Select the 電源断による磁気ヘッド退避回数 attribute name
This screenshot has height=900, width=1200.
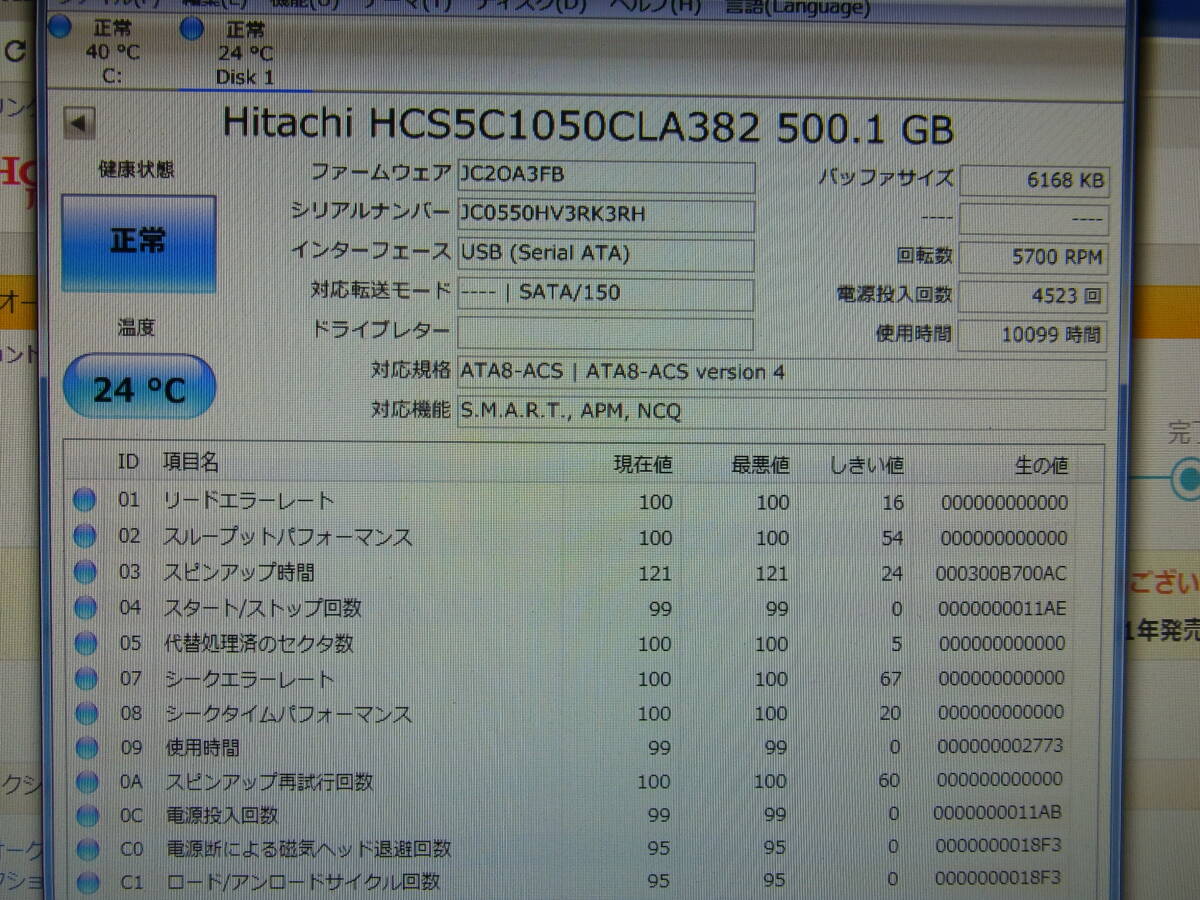click(x=309, y=849)
